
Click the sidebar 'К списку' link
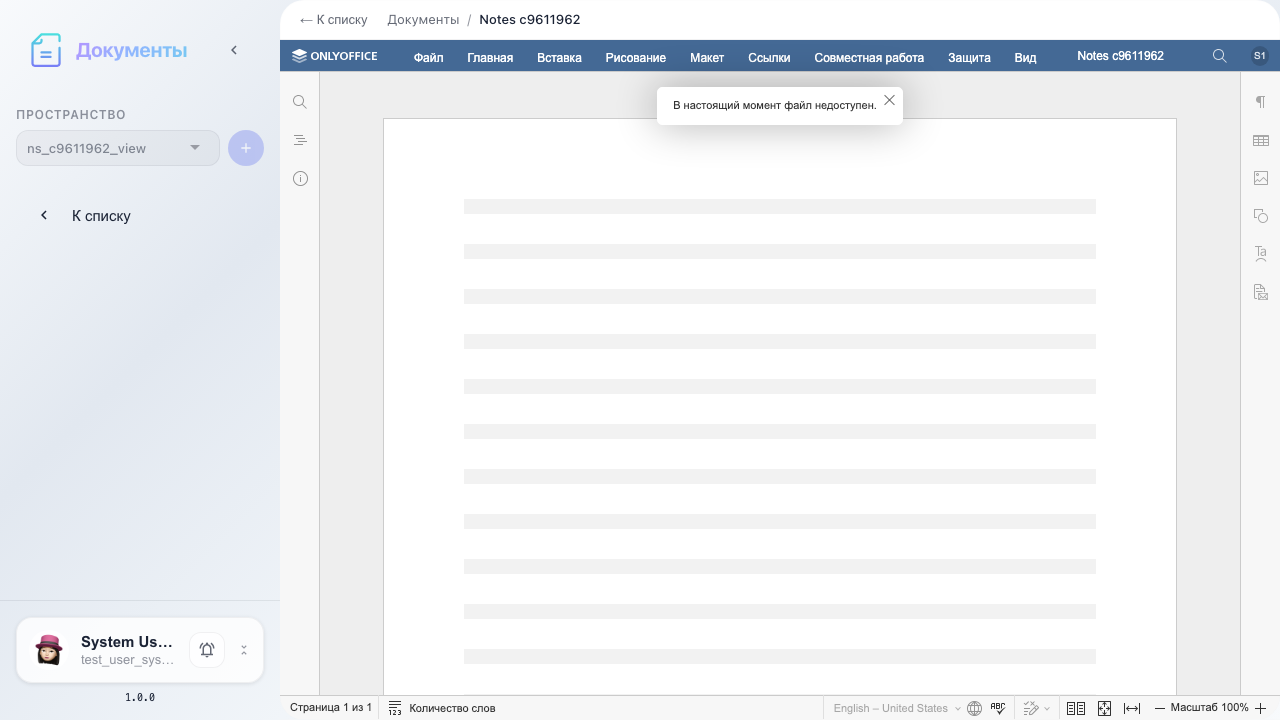click(x=101, y=216)
